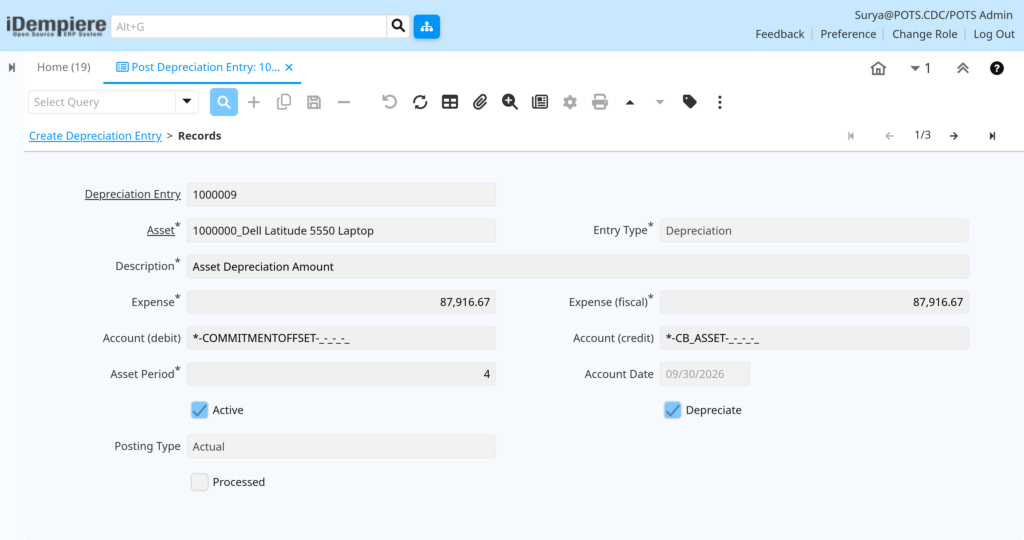This screenshot has height=540, width=1024.
Task: Click the Account Date 09/30/2026 field
Action: click(x=705, y=374)
